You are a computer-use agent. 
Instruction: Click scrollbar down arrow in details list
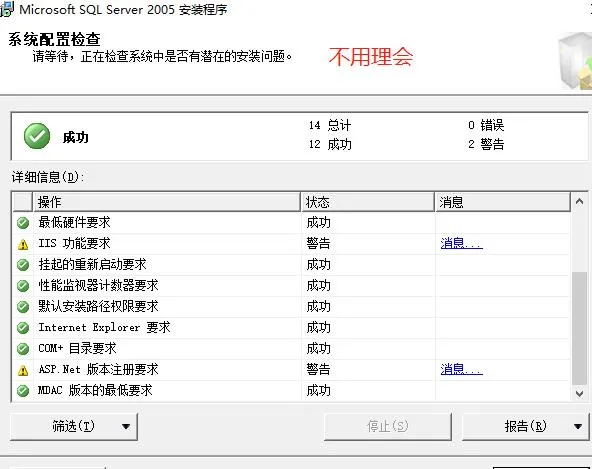click(x=580, y=393)
